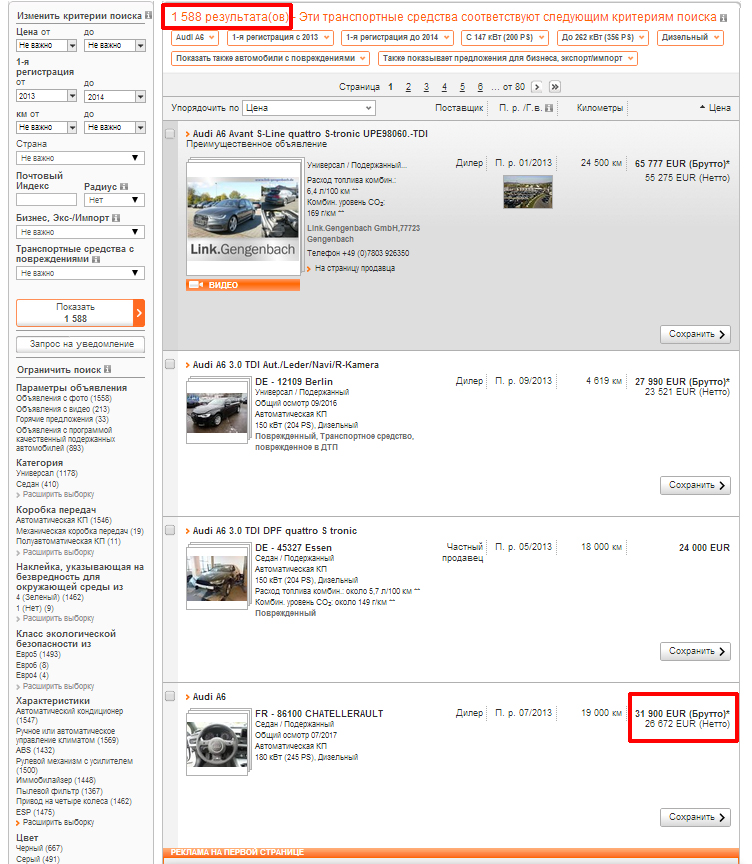Open 'Бизнес, Экс-/Импорт' dropdown
The width and height of the screenshot is (752, 864).
[x=80, y=232]
